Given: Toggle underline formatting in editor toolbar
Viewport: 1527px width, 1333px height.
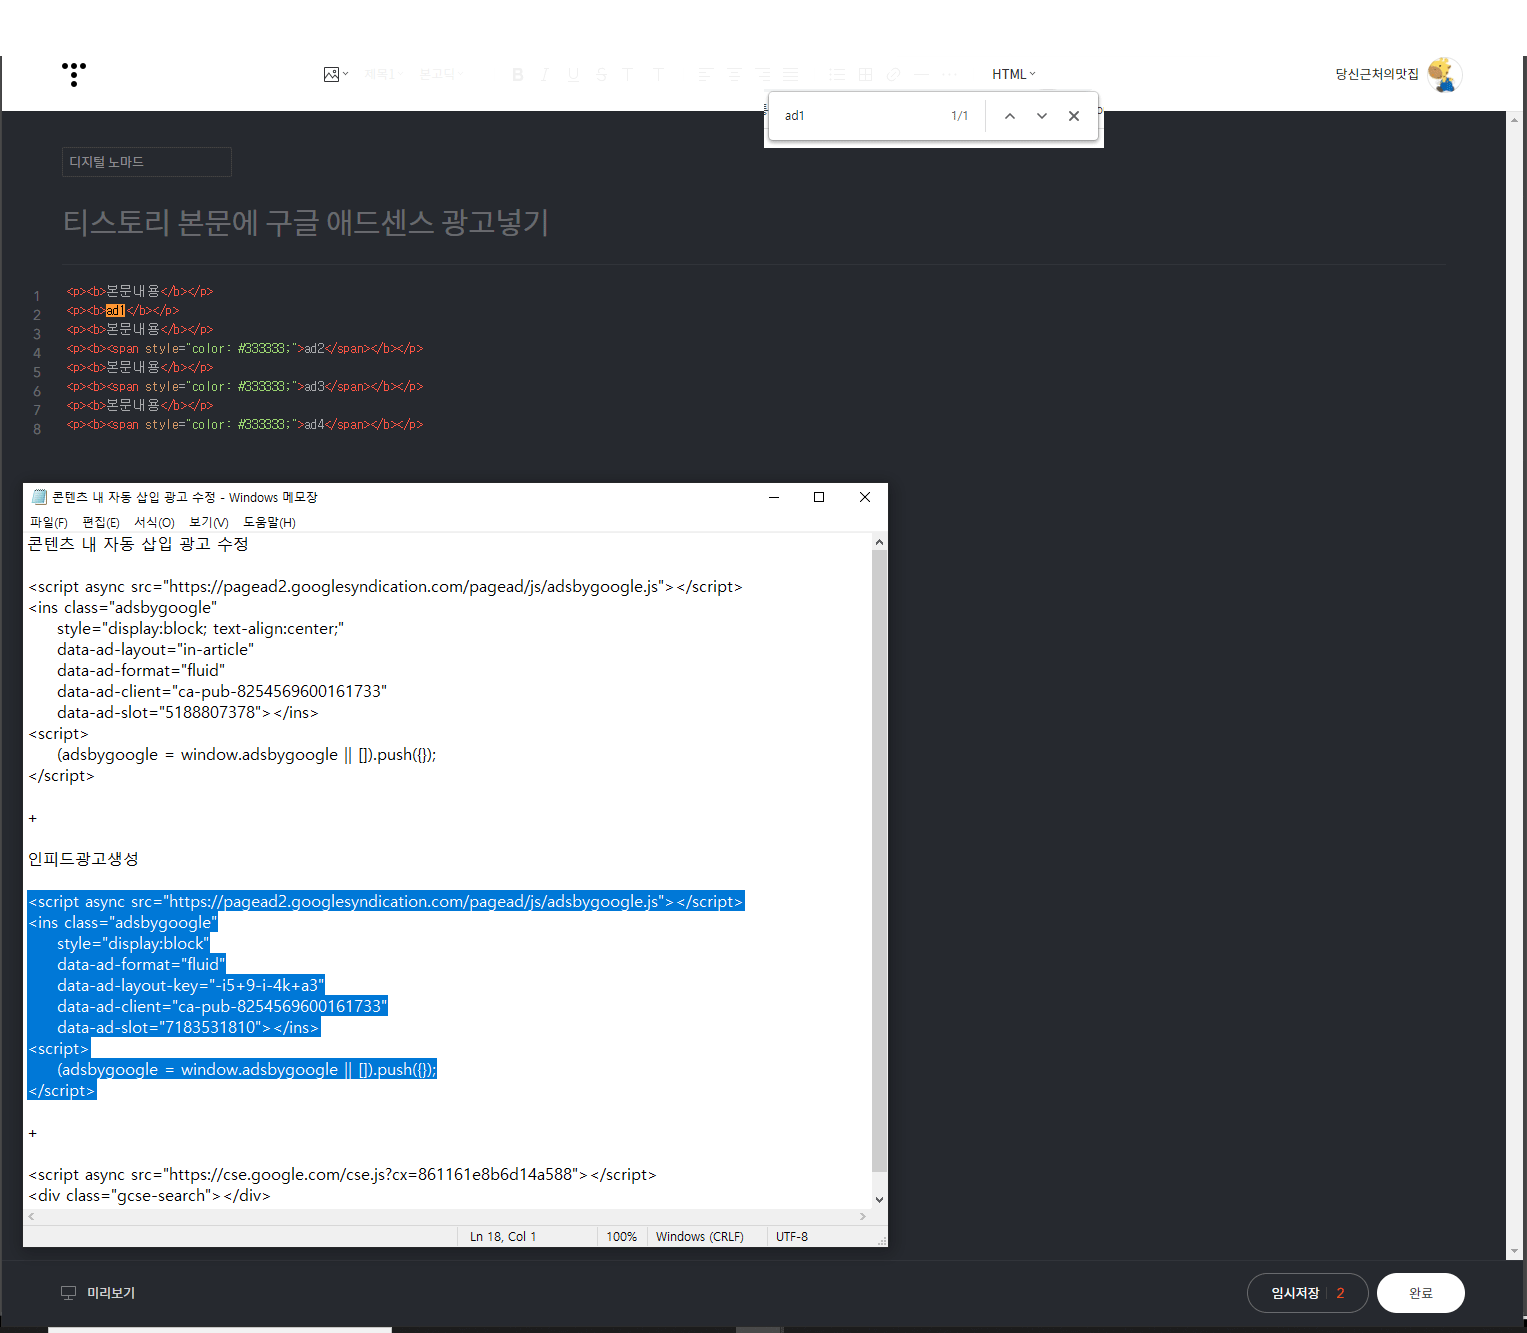Looking at the screenshot, I should [x=573, y=74].
